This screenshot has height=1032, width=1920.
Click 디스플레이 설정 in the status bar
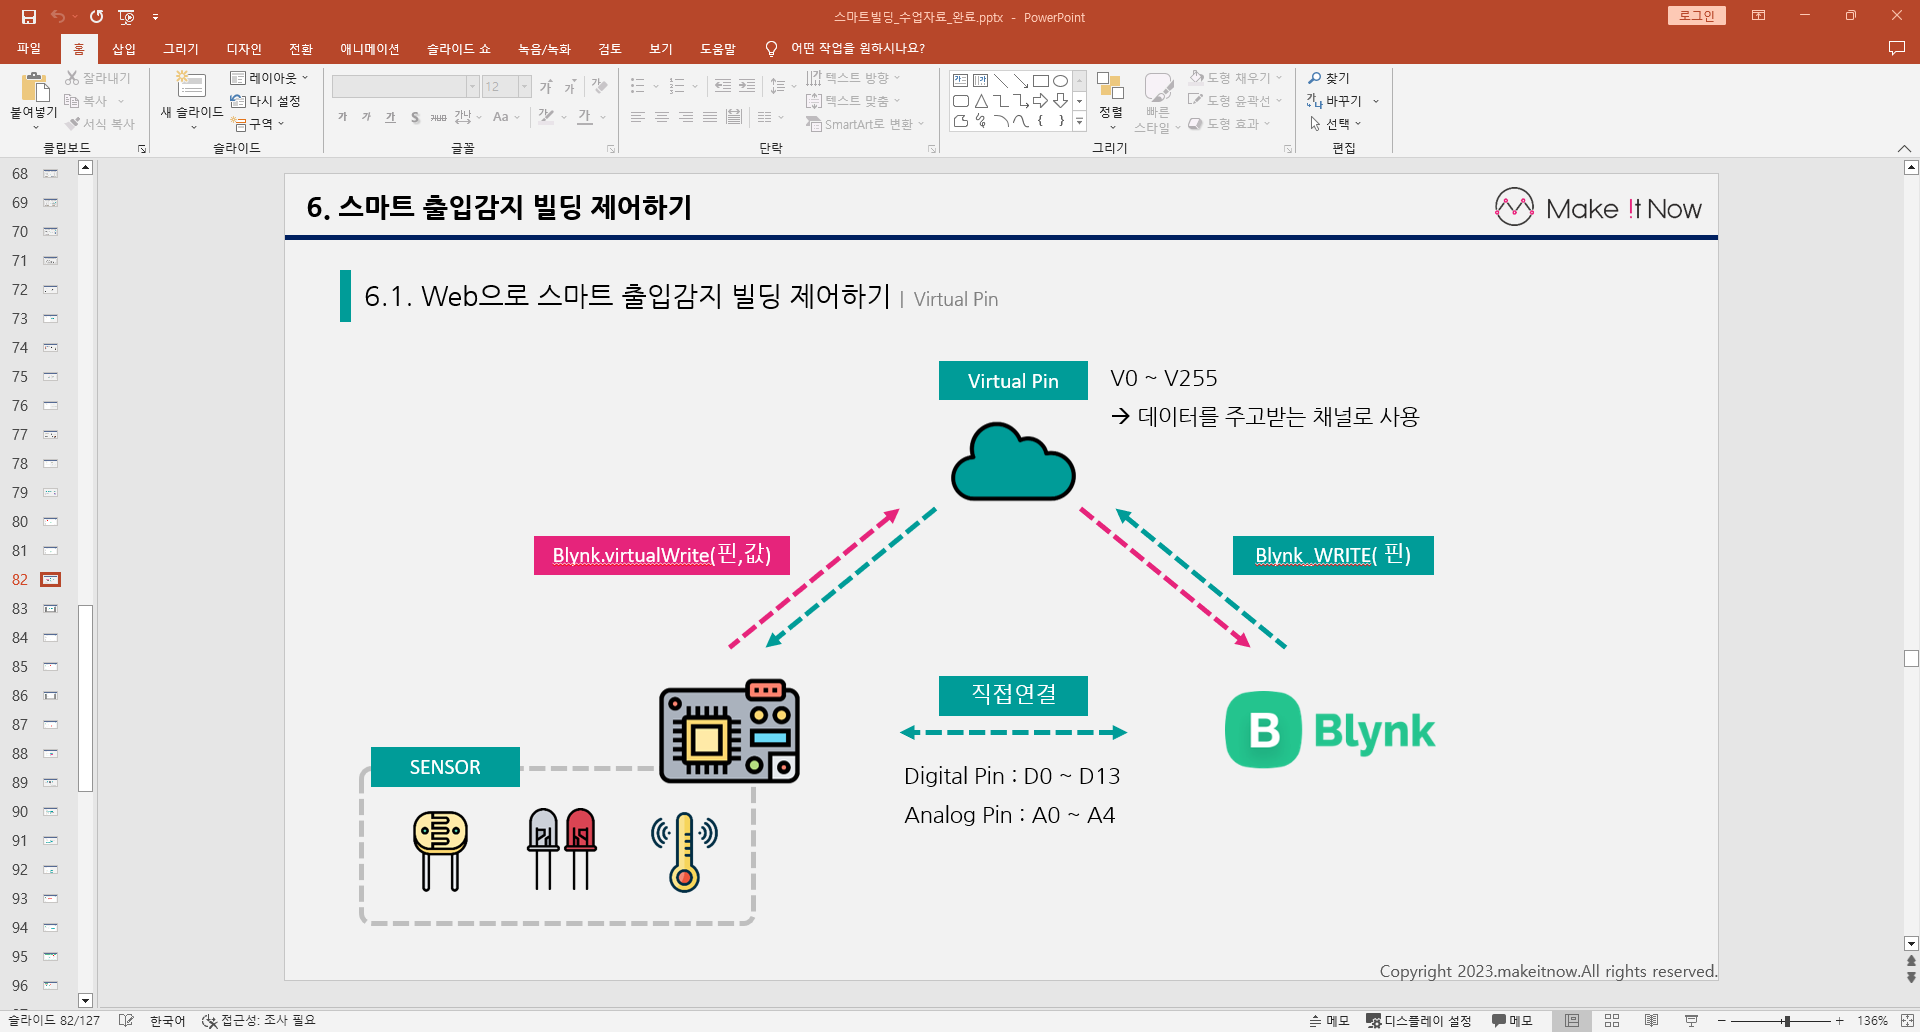(x=1418, y=1021)
